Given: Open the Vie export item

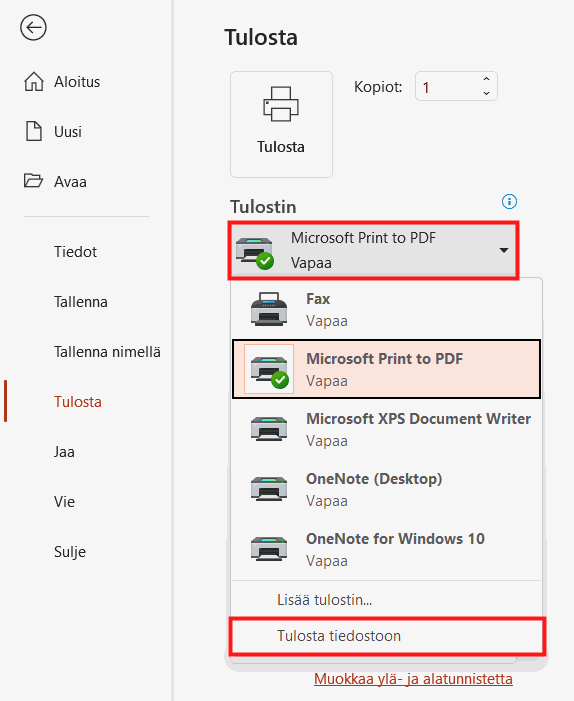Looking at the screenshot, I should point(64,502).
